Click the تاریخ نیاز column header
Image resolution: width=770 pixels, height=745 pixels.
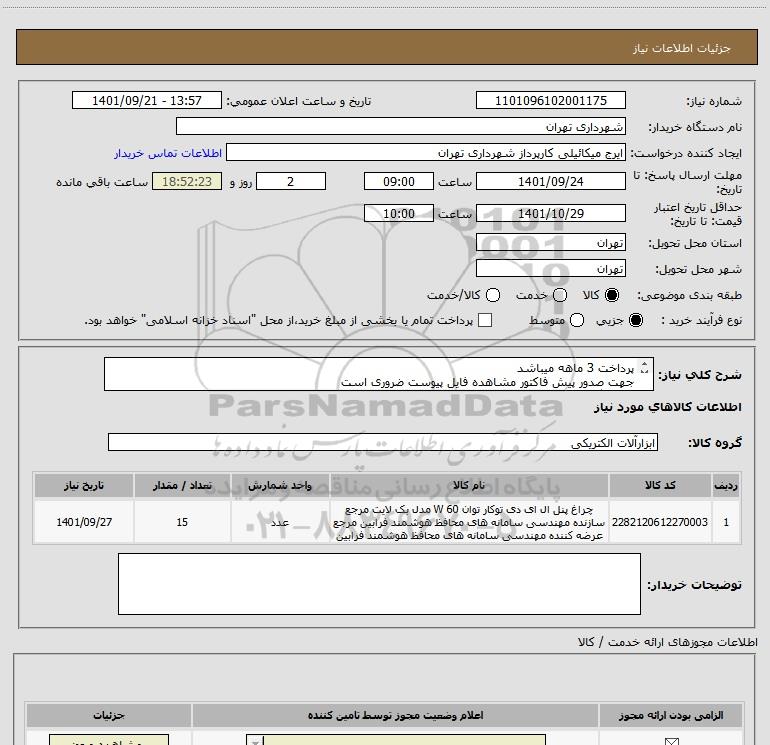[x=84, y=485]
